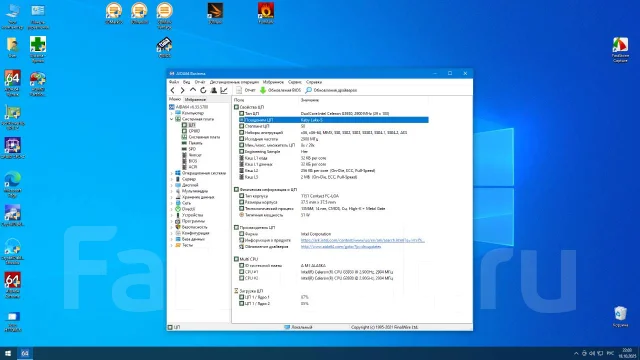The width and height of the screenshot is (640, 360).
Task: Expand the Дисплей tree node
Action: tap(171, 185)
